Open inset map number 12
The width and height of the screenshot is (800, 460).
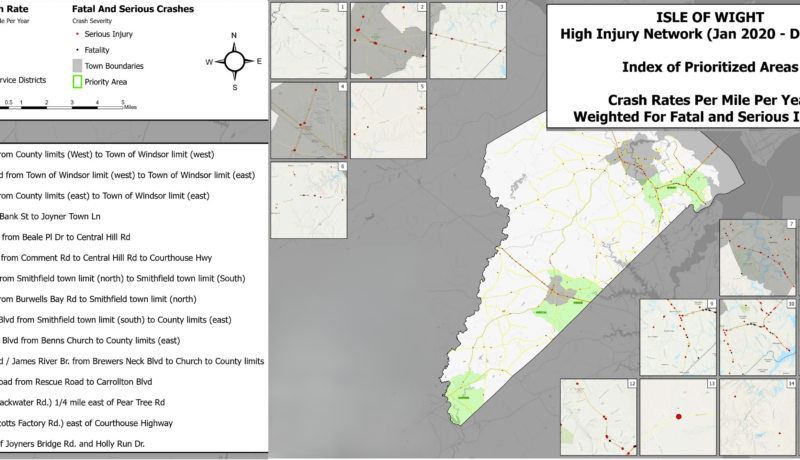pos(598,415)
